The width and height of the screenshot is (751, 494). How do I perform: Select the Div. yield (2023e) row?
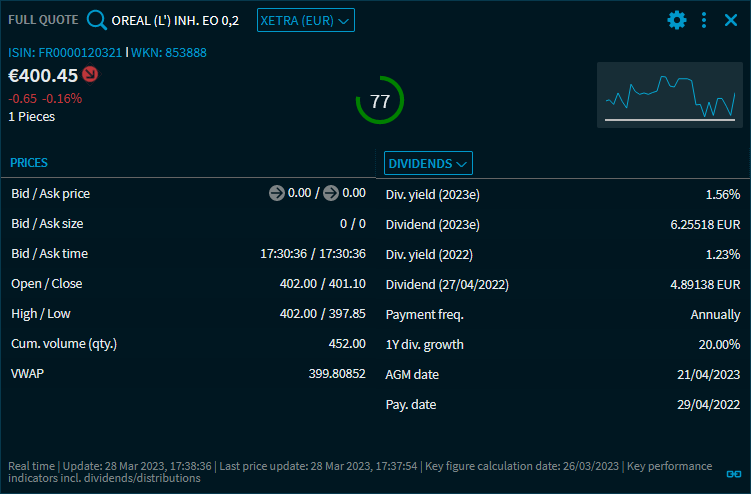(562, 194)
